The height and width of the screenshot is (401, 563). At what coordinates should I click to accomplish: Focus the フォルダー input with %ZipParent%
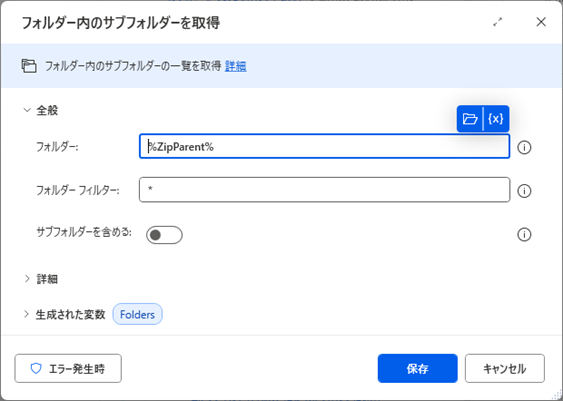(324, 146)
